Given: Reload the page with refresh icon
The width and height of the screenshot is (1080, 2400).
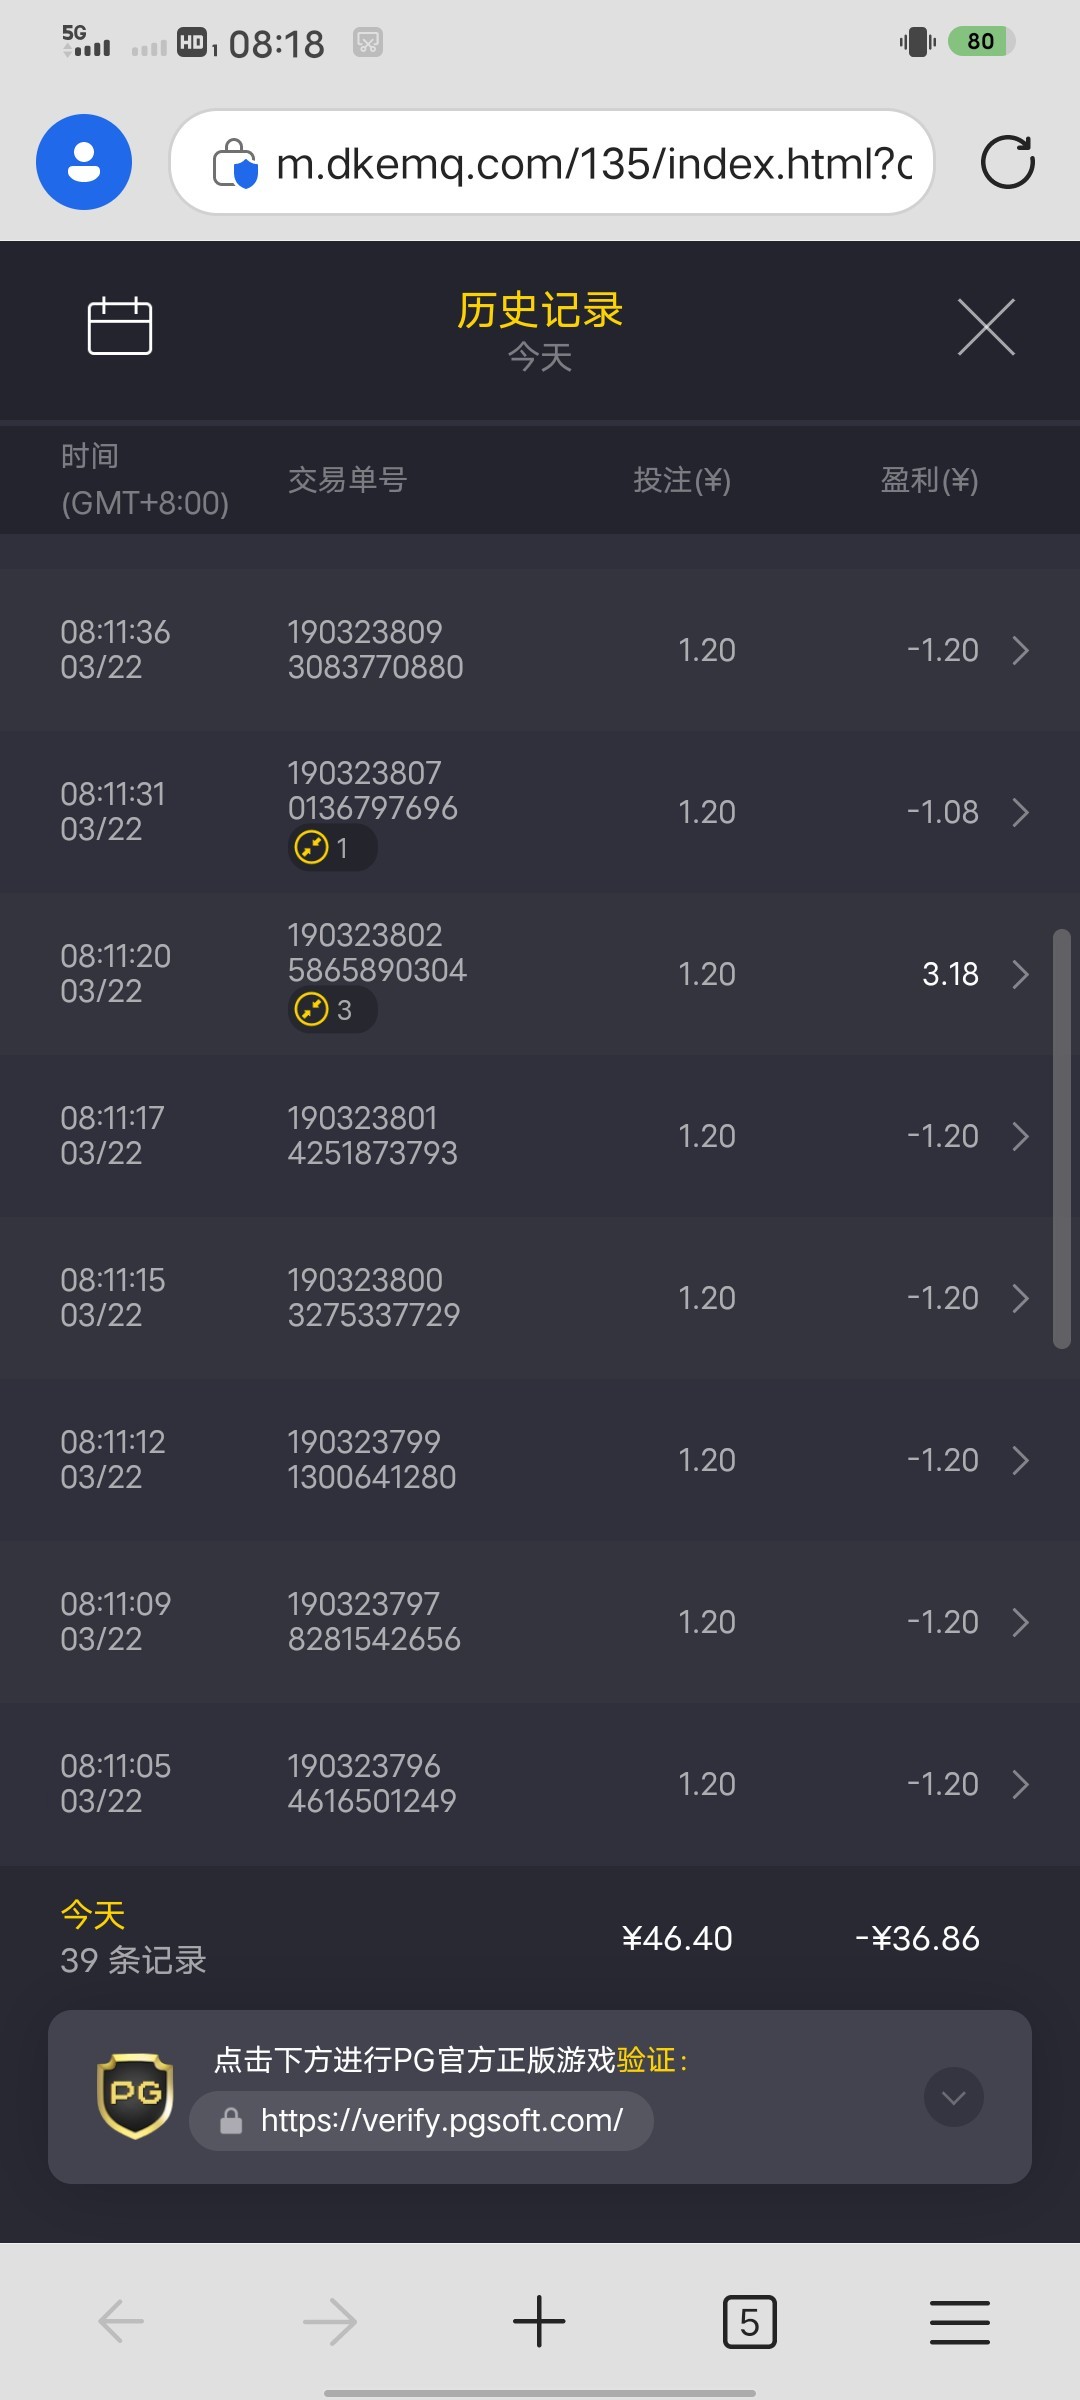Looking at the screenshot, I should coord(1007,162).
